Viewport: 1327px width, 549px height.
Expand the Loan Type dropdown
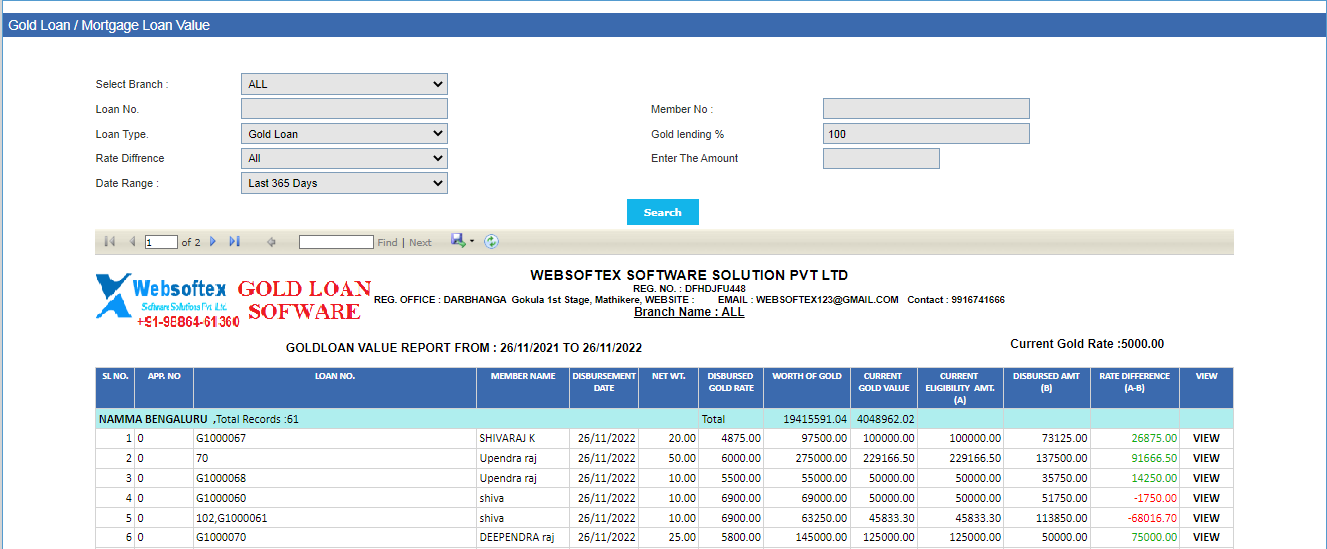coord(344,134)
